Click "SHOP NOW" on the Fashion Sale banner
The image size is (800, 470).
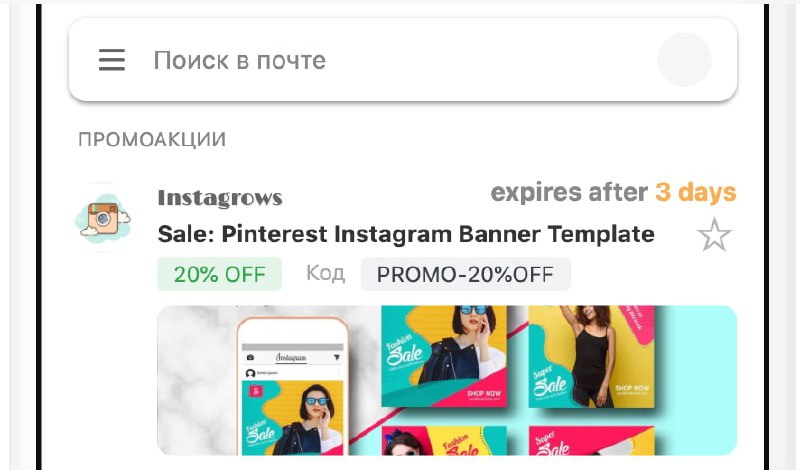coord(484,393)
